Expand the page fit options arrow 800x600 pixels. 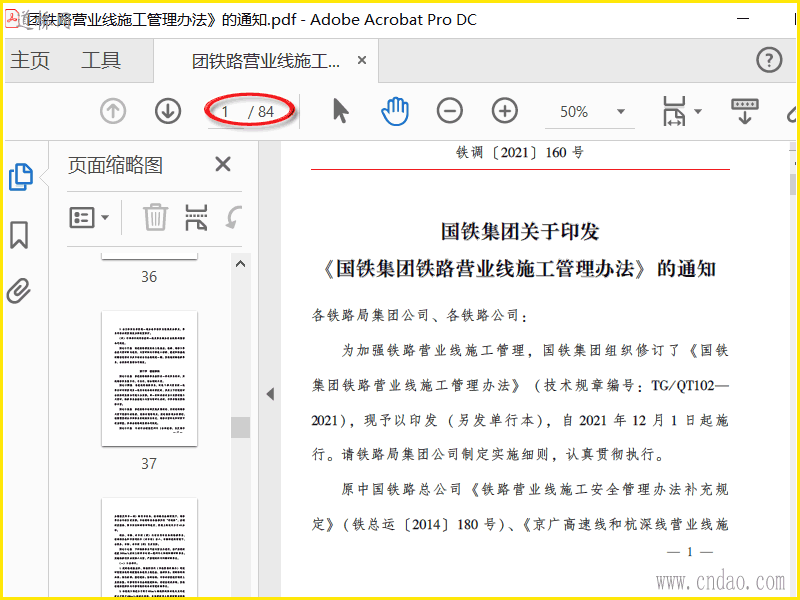[698, 111]
